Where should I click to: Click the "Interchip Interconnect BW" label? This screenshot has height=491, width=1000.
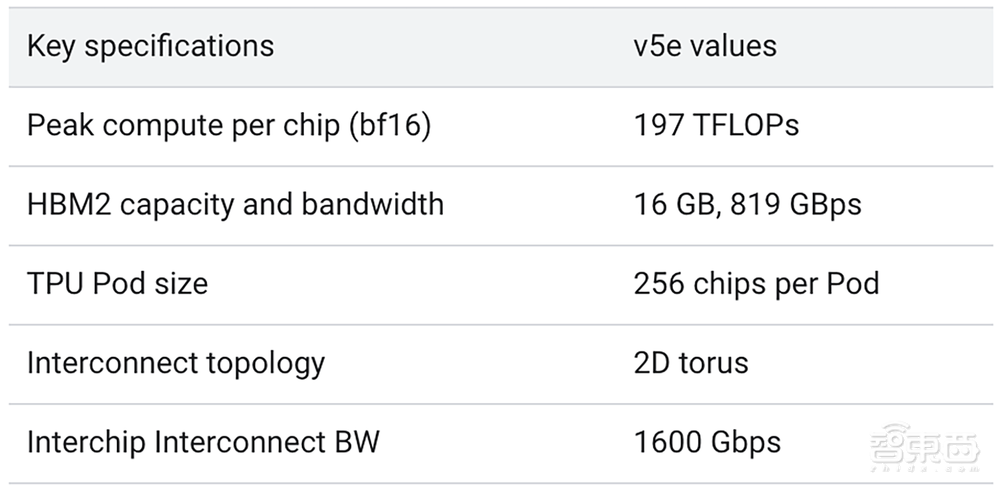(x=203, y=442)
